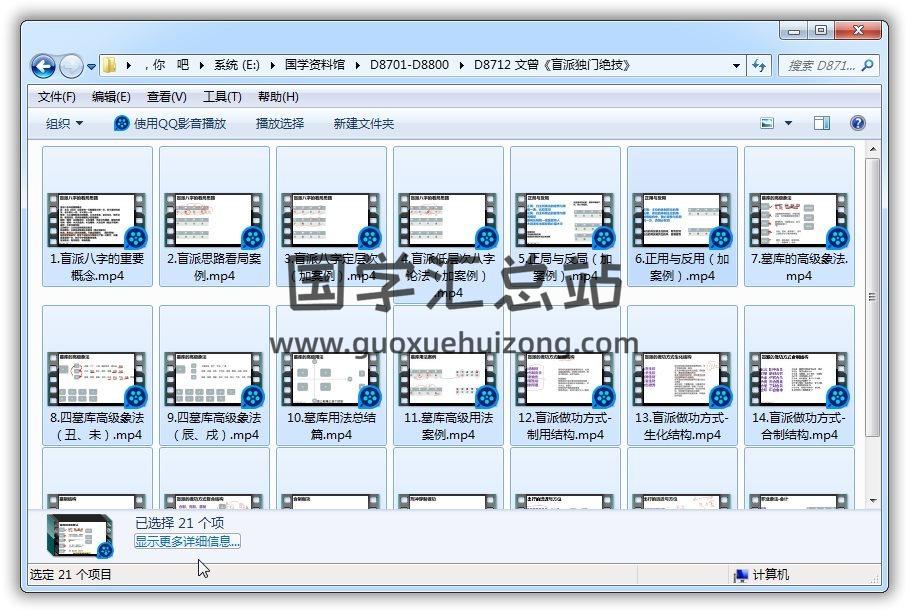Select video 3.盲派八字定层次 thumbnail
The image size is (909, 613).
pos(331,220)
